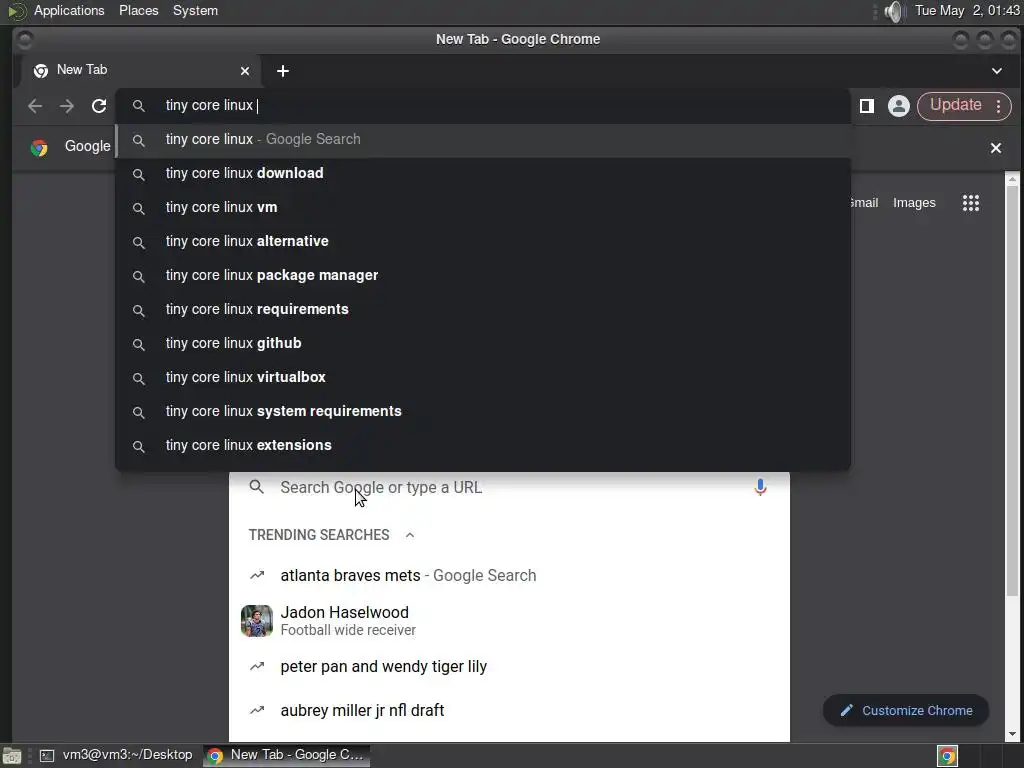Click the Update button
Viewport: 1024px width, 768px height.
(955, 105)
